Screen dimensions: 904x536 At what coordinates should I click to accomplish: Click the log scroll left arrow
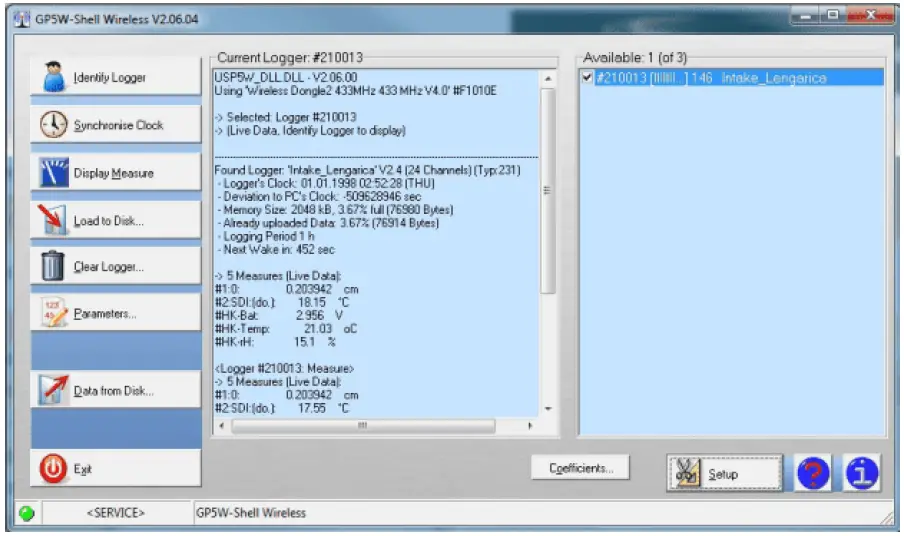222,426
